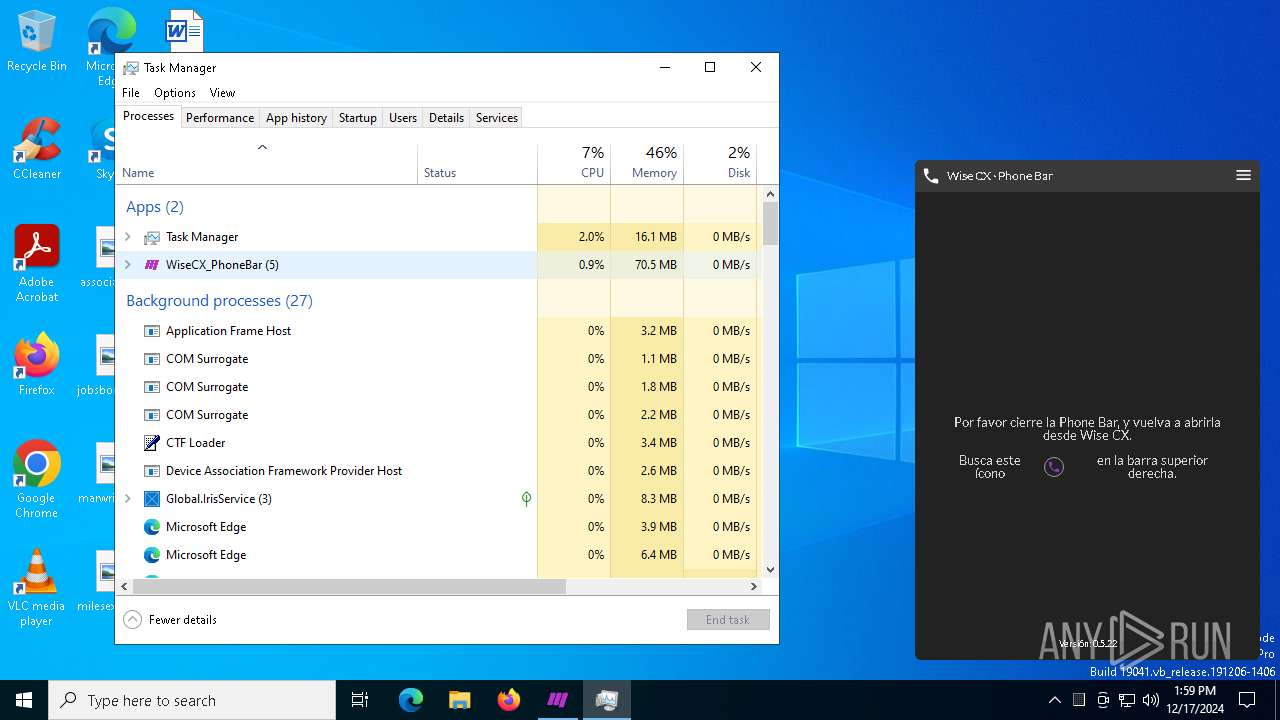Click the WiseCX_PhoneBar process icon

(x=152, y=265)
